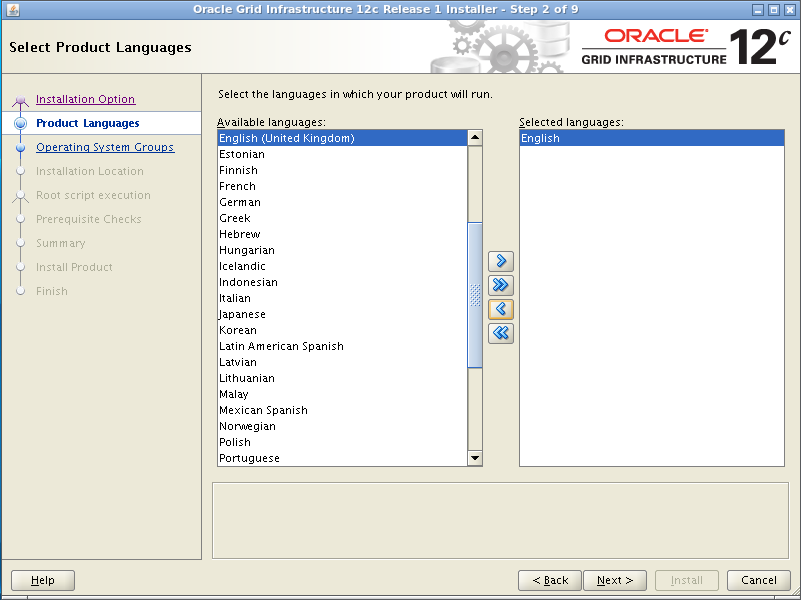Click the add all languages double-arrow button
The height and width of the screenshot is (600, 801).
coord(501,285)
